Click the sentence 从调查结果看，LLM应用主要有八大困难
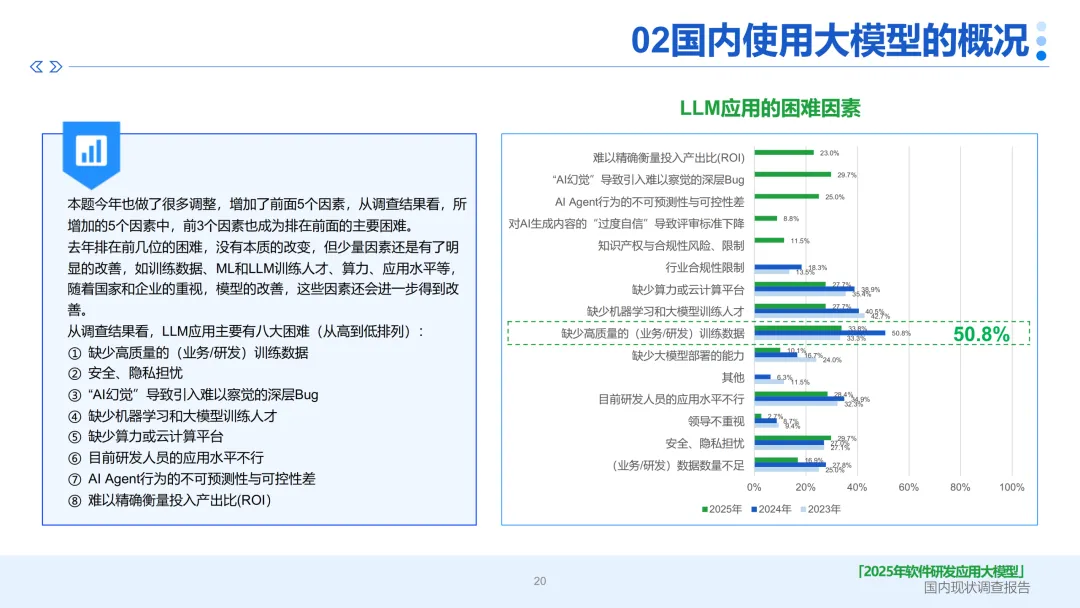The image size is (1080, 608). 245,331
